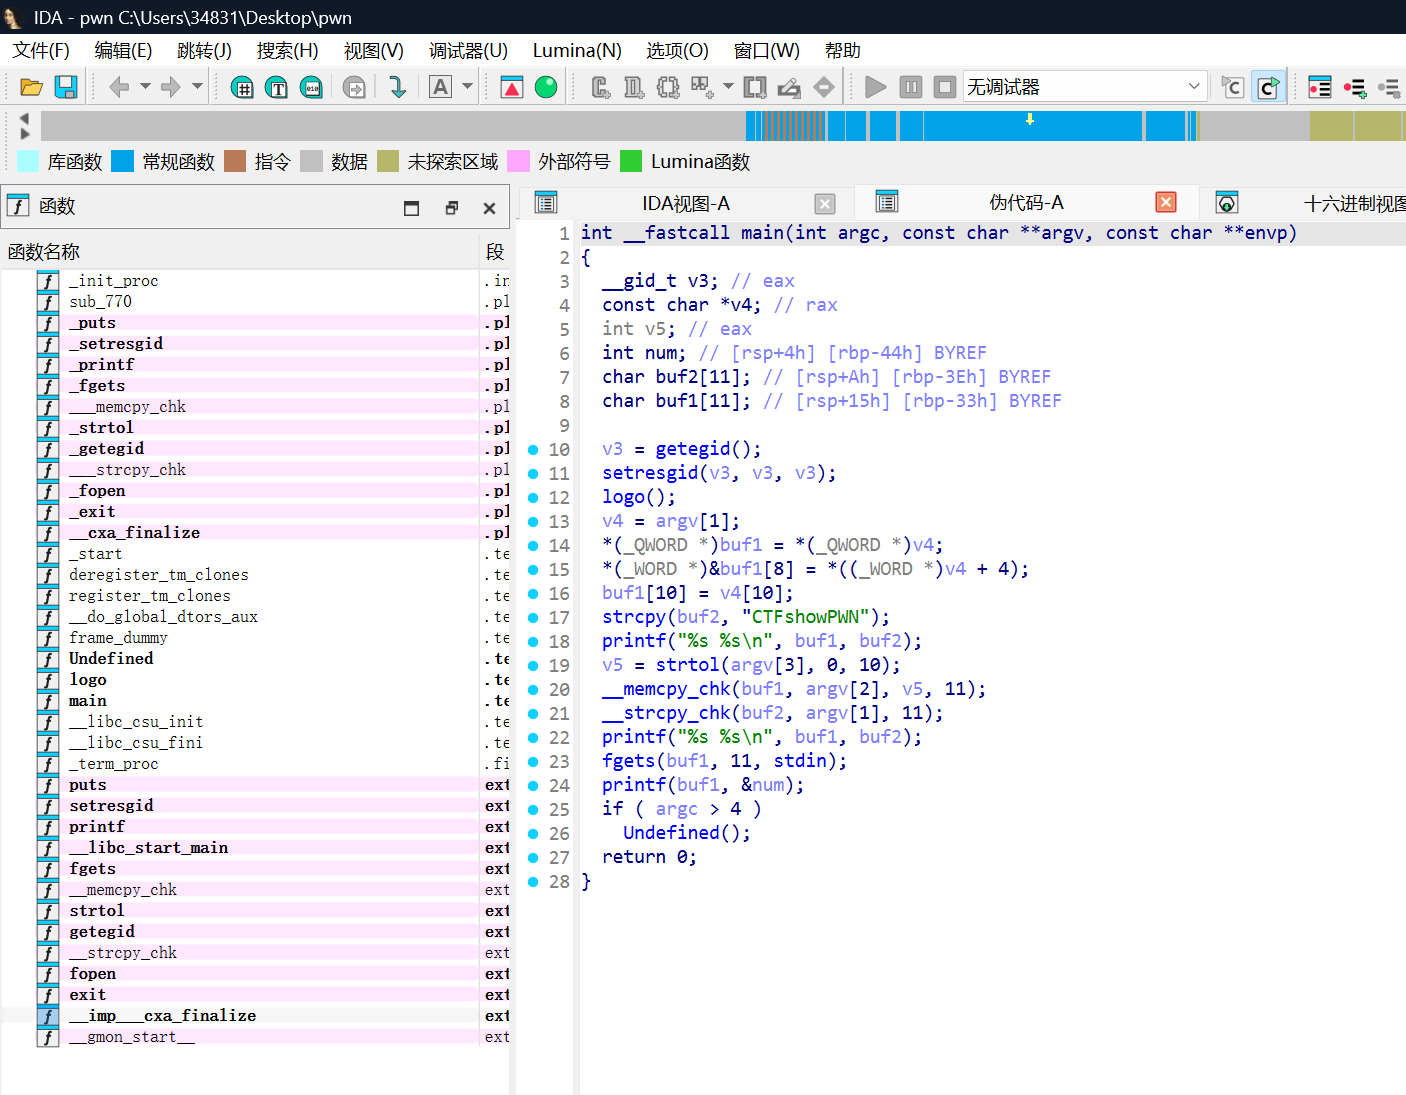
Task: Click the open file folder icon
Action: coord(31,87)
